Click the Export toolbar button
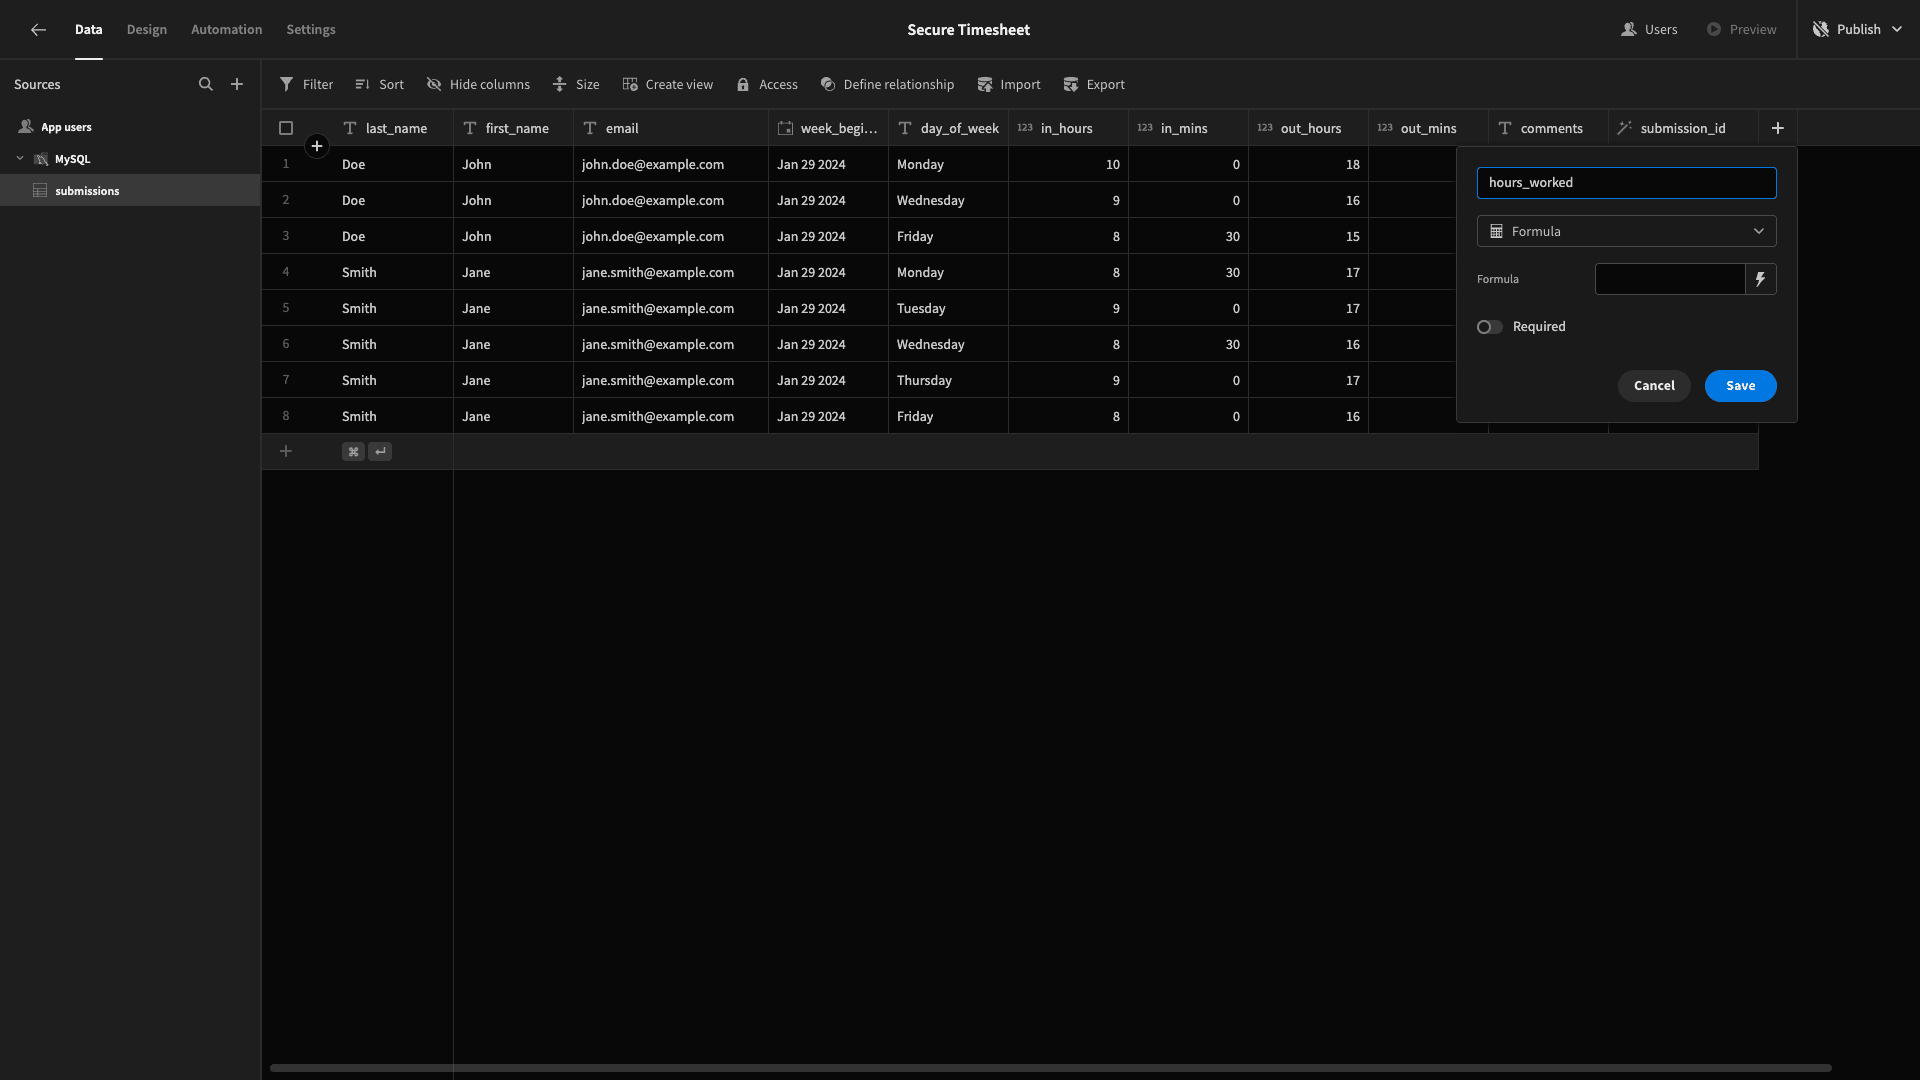Image resolution: width=1920 pixels, height=1080 pixels. coord(1094,85)
